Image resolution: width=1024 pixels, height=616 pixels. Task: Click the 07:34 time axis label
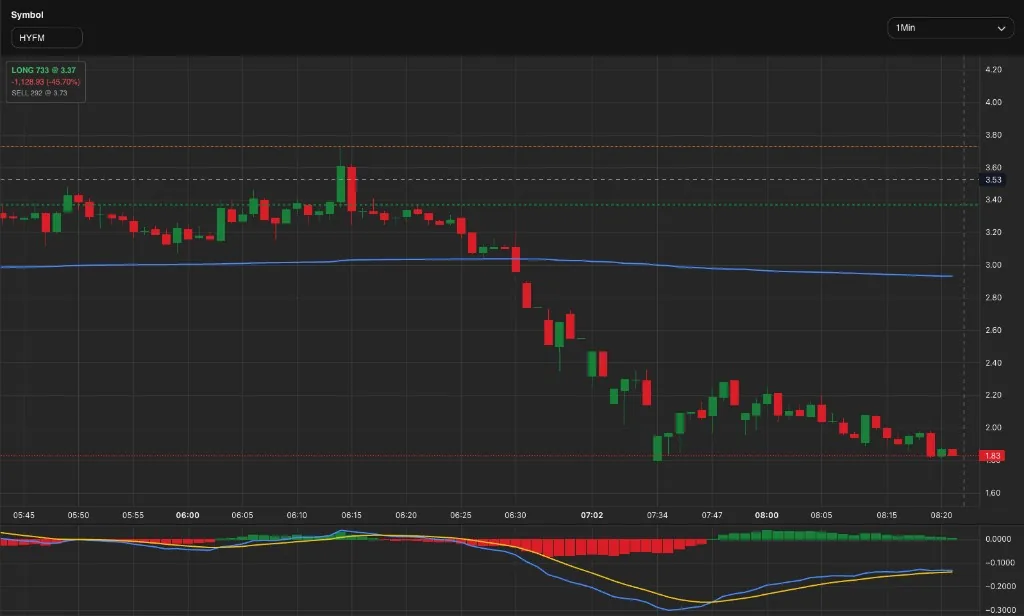[x=657, y=515]
